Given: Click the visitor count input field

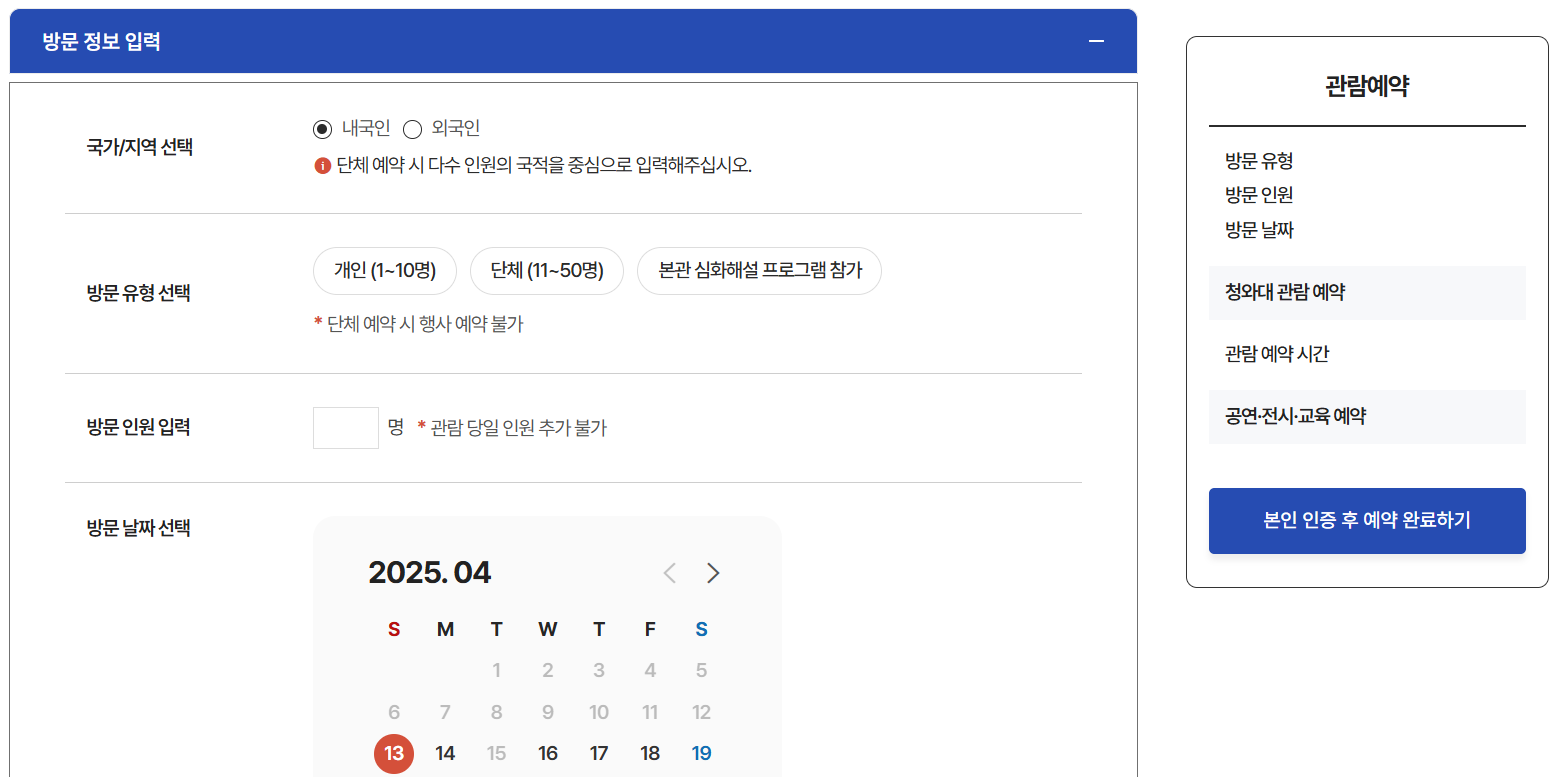Looking at the screenshot, I should (345, 427).
